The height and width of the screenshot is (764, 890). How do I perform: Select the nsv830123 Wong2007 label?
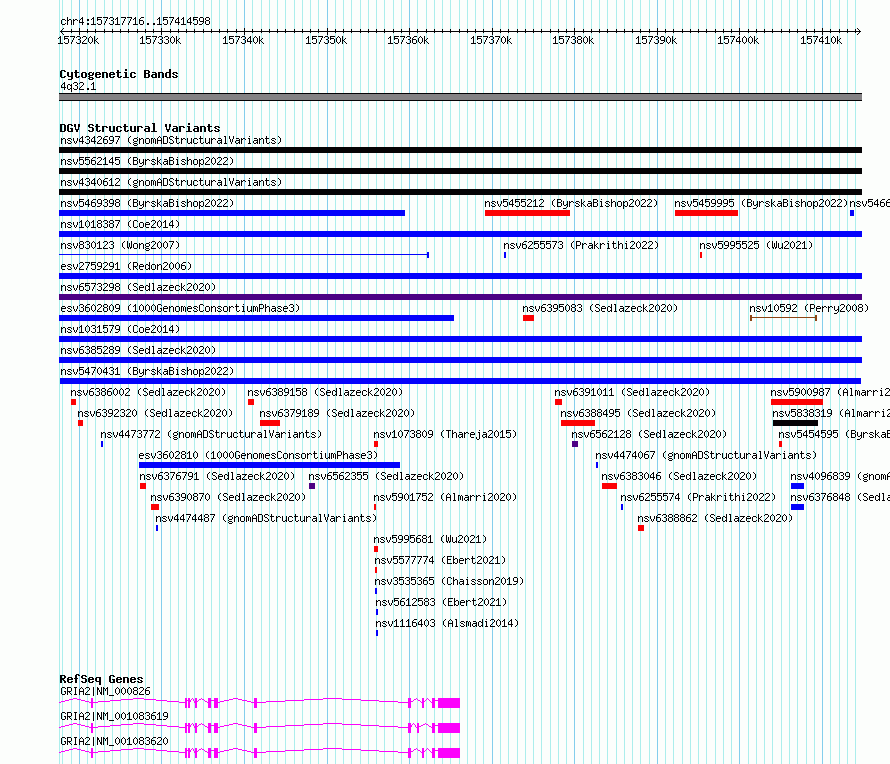tap(120, 245)
